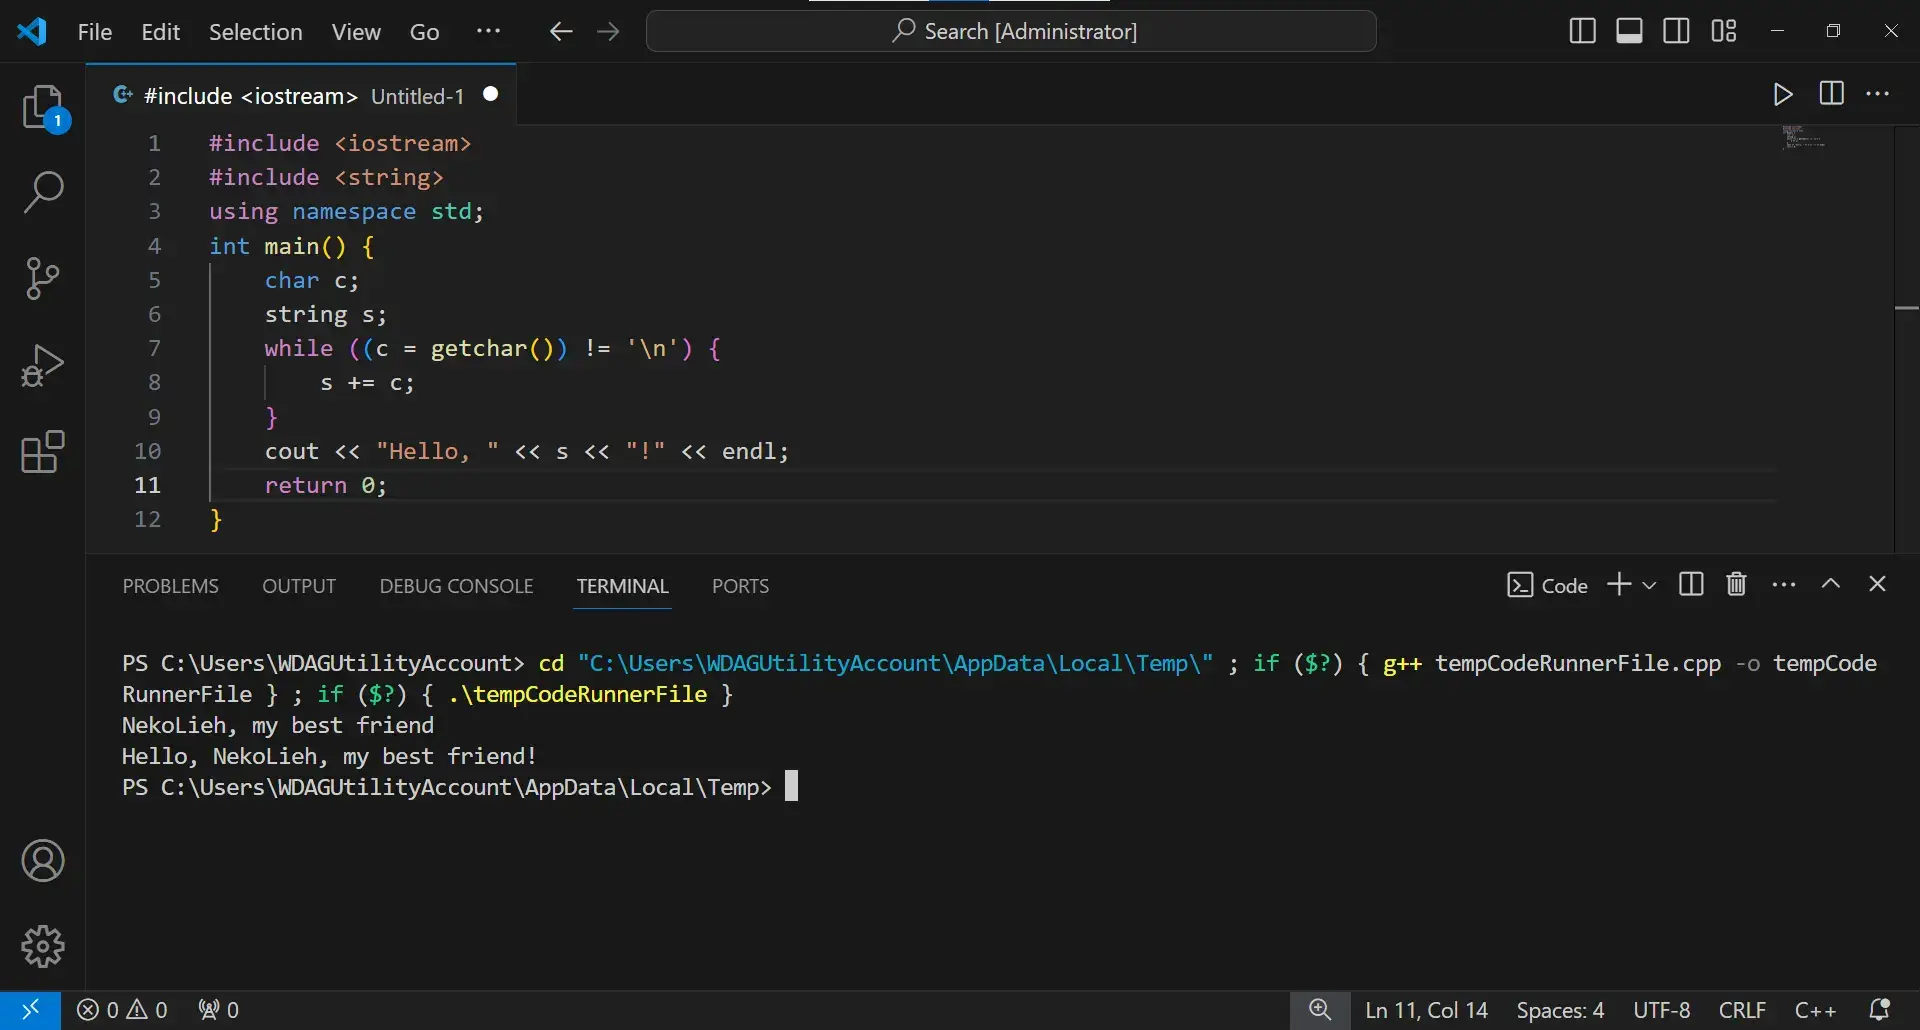Click the VS Code logo icon

click(x=32, y=31)
